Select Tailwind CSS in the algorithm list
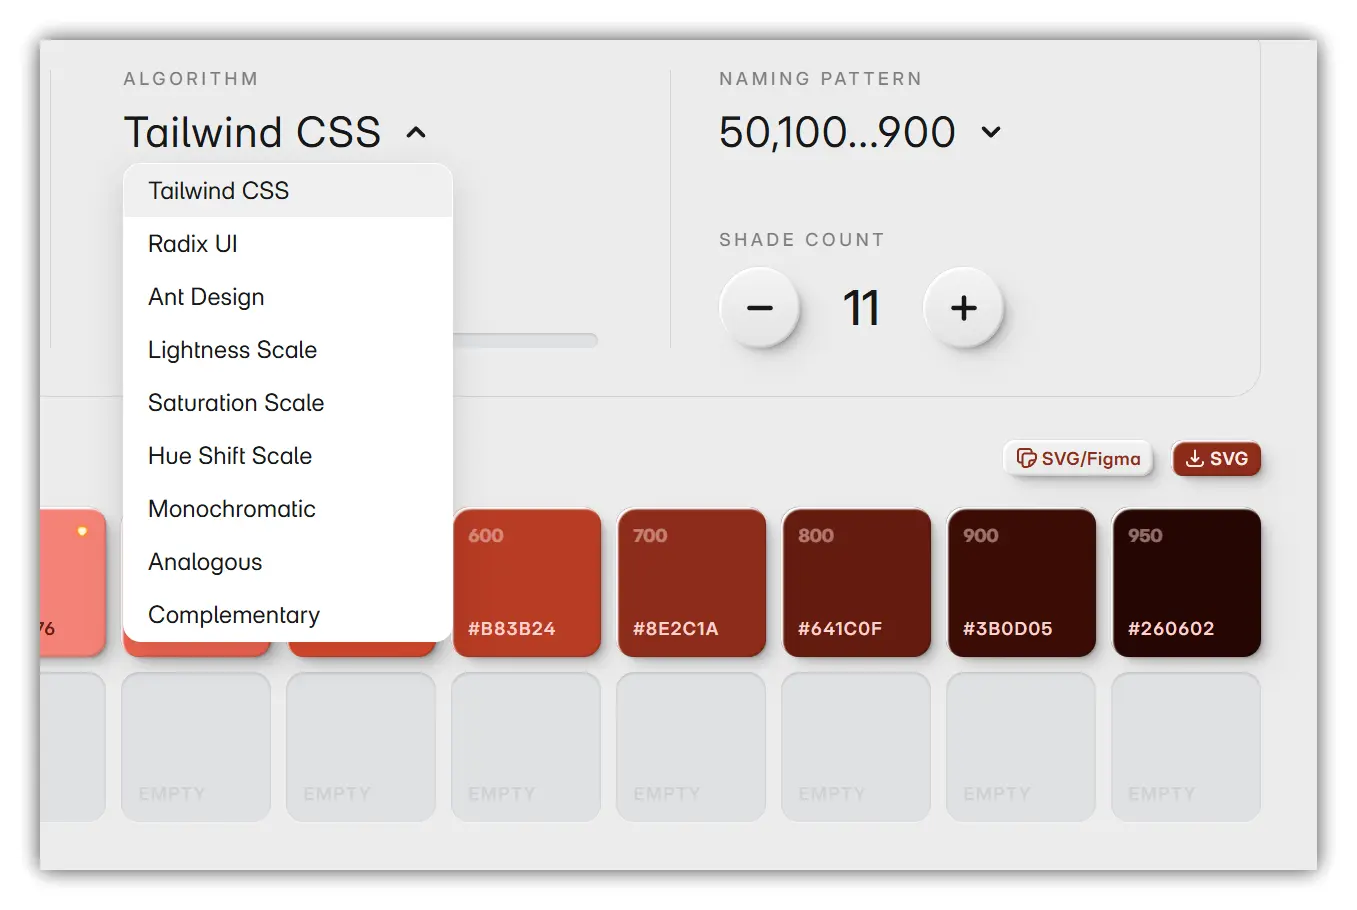 click(x=288, y=190)
